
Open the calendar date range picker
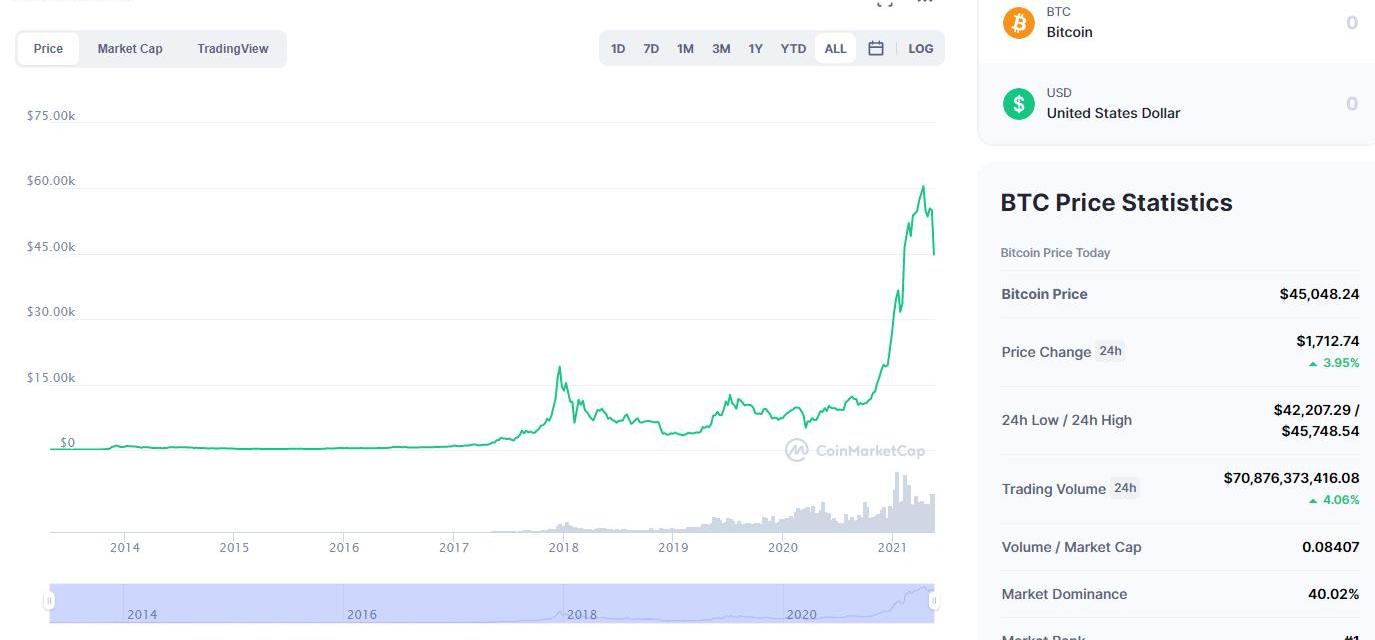[876, 48]
